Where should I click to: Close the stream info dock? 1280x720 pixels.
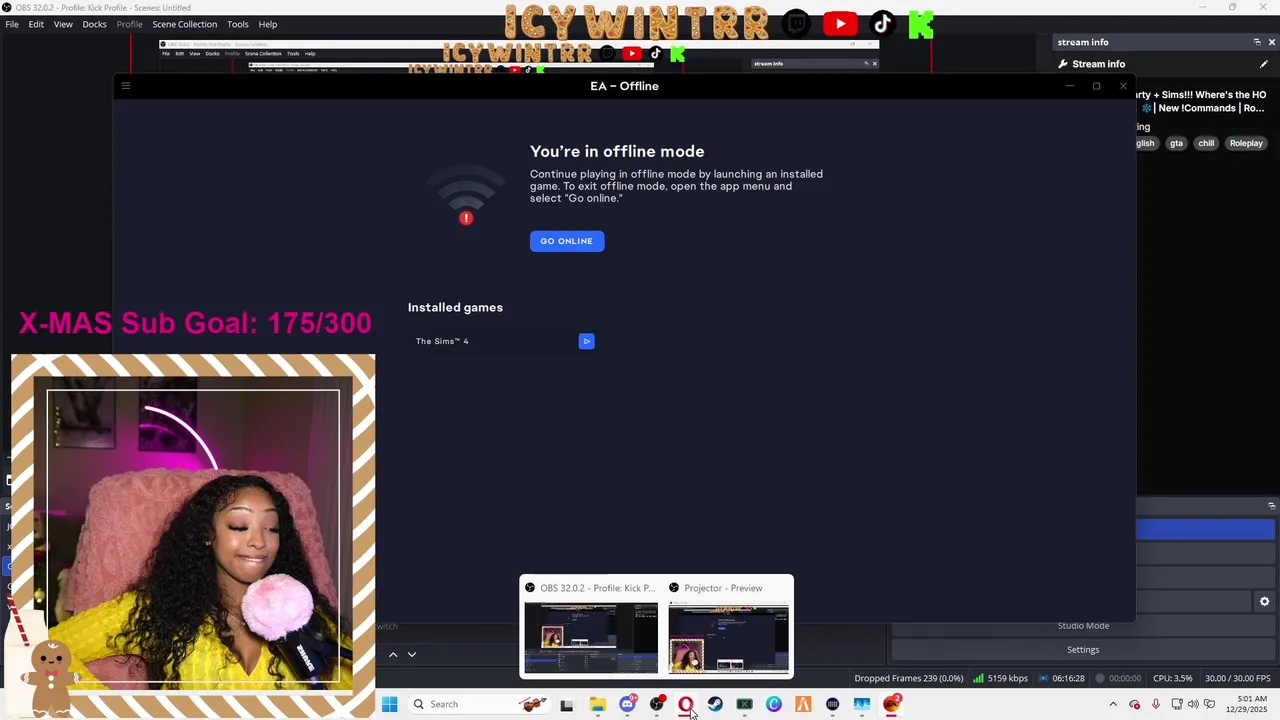pos(1271,42)
